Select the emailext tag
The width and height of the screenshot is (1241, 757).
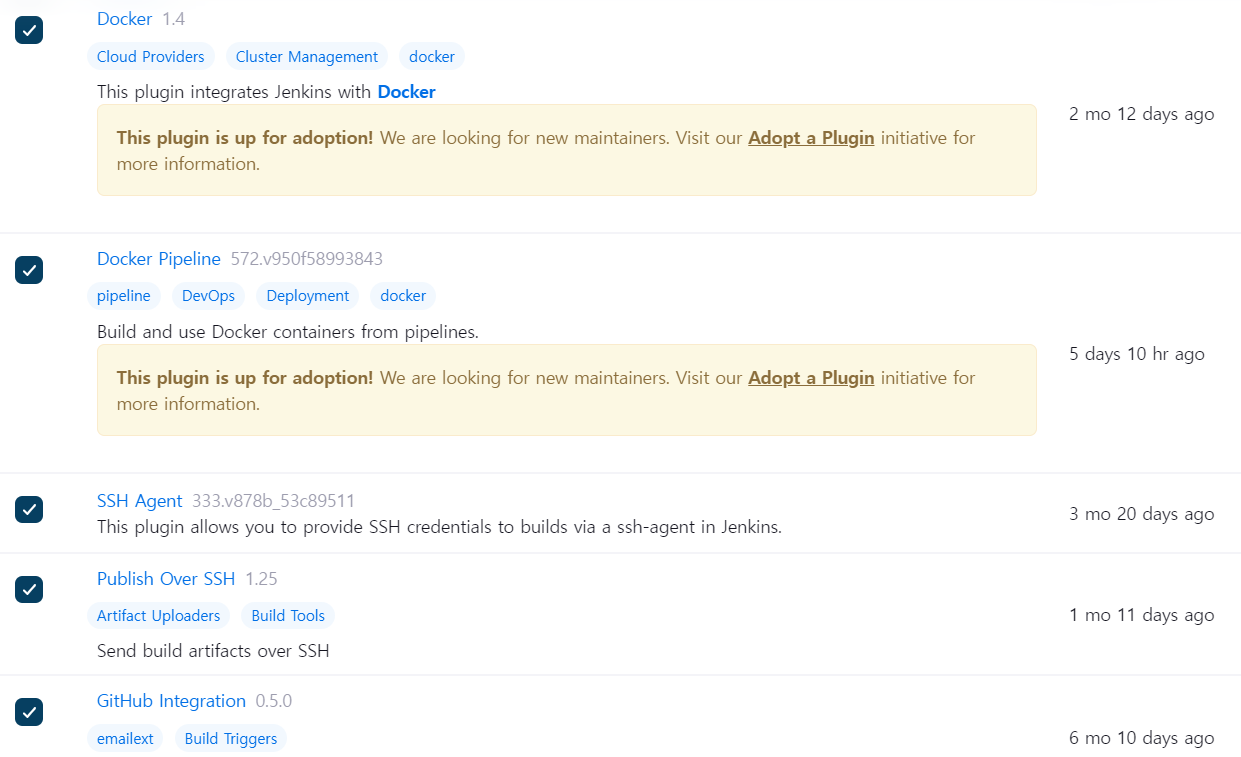[x=125, y=739]
